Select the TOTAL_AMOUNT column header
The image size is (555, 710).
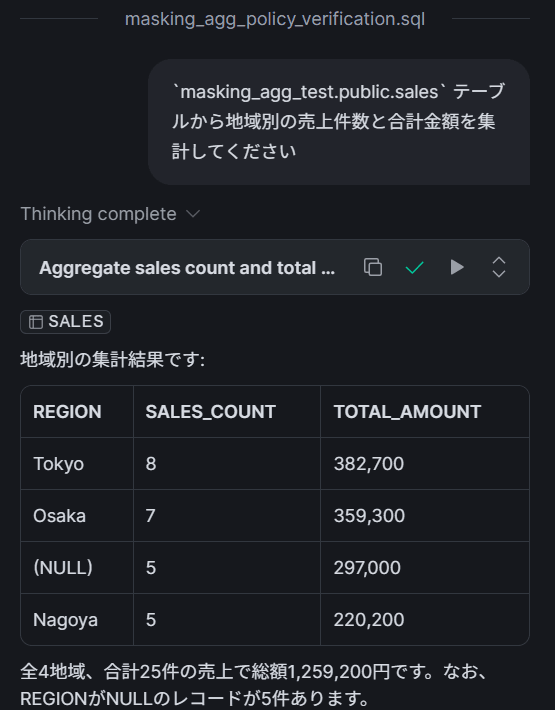425,412
